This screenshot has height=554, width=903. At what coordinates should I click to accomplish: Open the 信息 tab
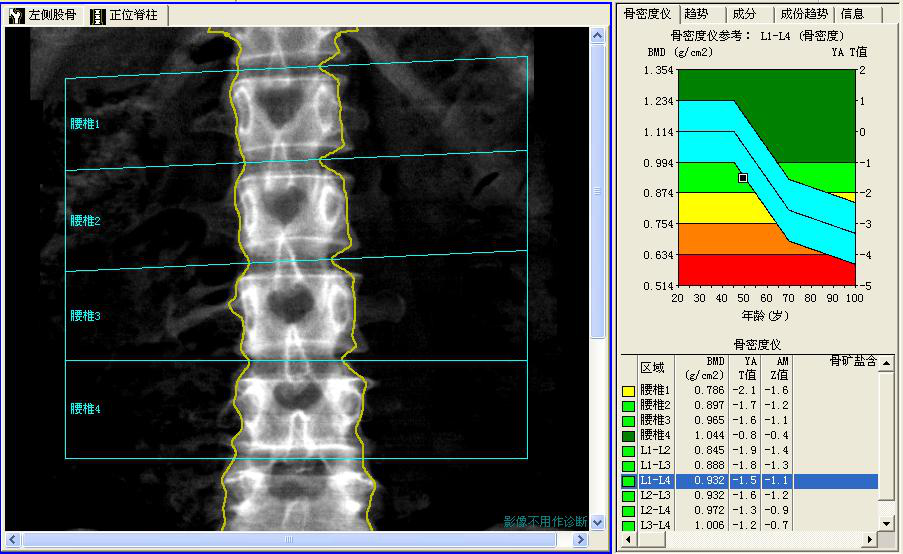click(852, 14)
